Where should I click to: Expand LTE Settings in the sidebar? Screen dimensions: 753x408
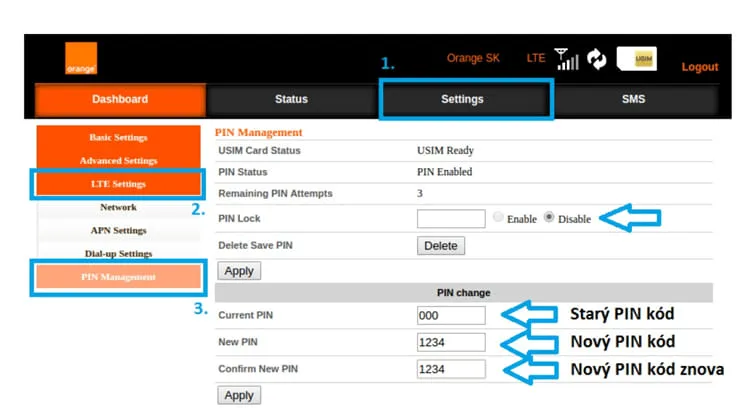point(118,184)
